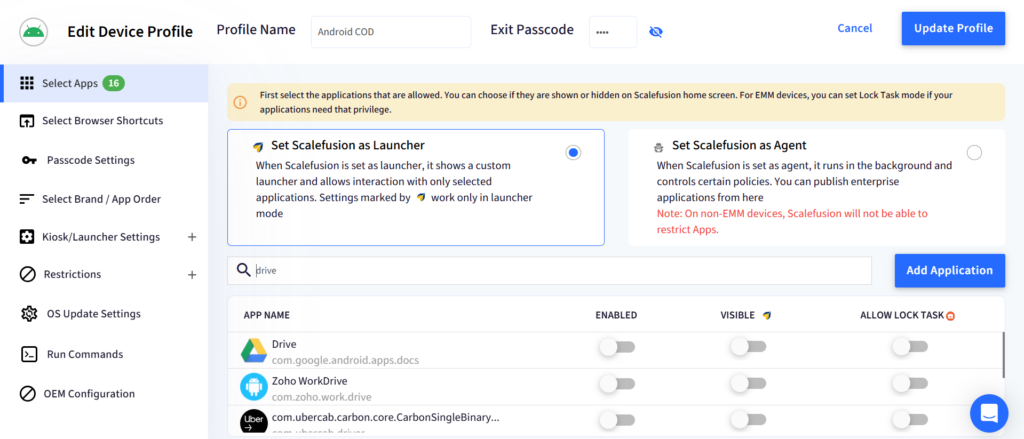Open the chat support bubble icon
This screenshot has height=439, width=1024.
[x=989, y=414]
